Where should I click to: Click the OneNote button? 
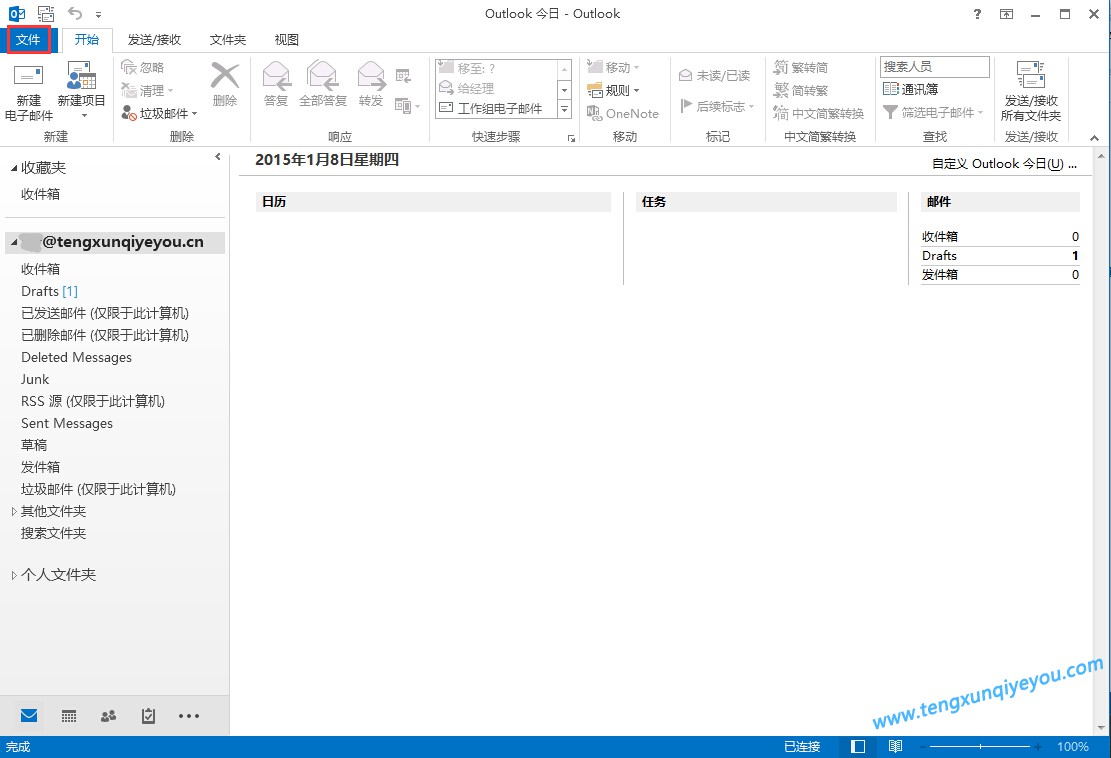tap(623, 113)
